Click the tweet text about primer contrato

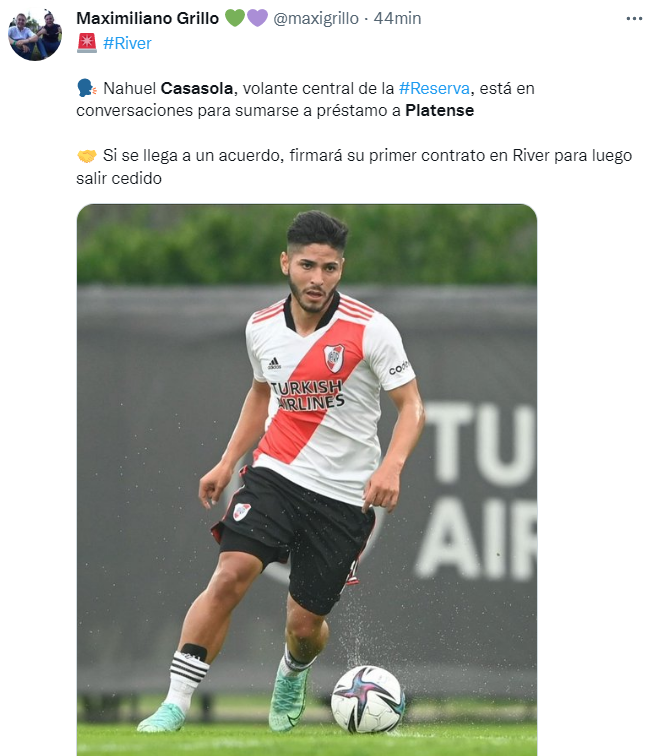tap(354, 167)
